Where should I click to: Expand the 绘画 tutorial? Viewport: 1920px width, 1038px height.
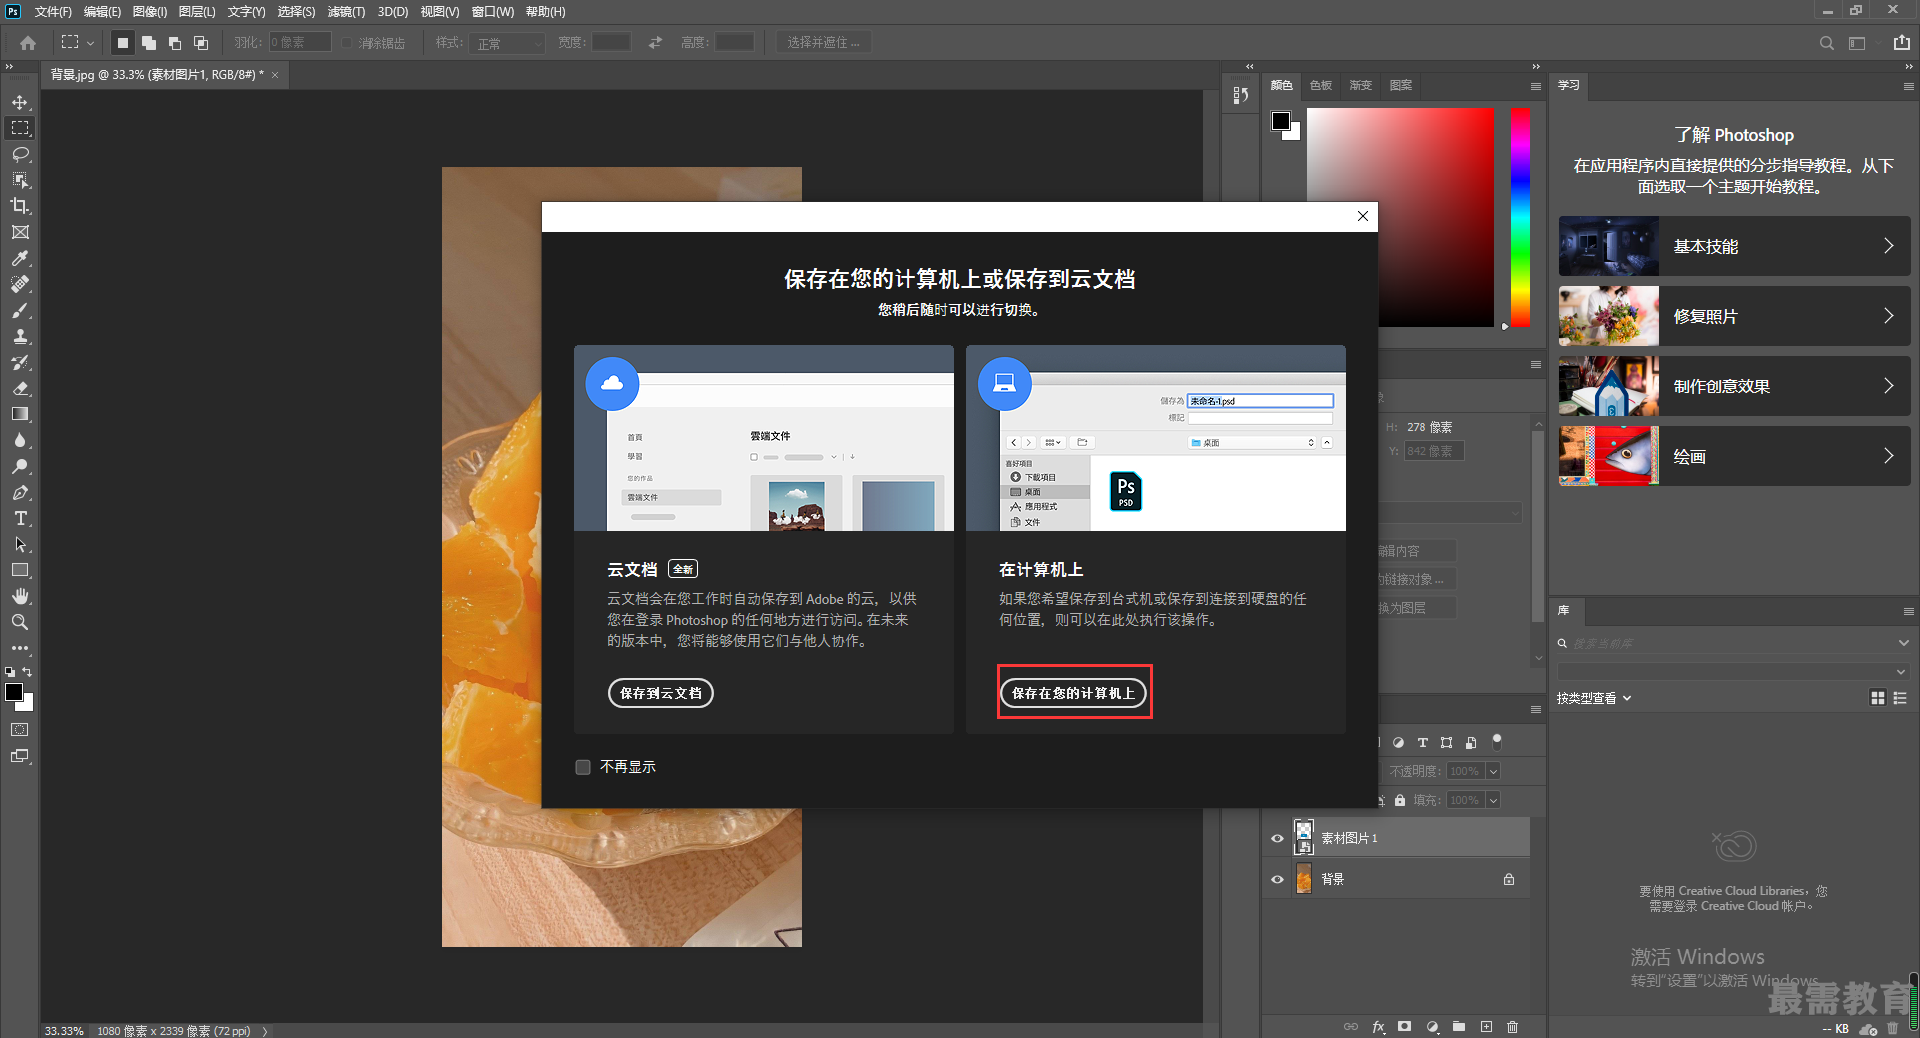tap(1734, 456)
